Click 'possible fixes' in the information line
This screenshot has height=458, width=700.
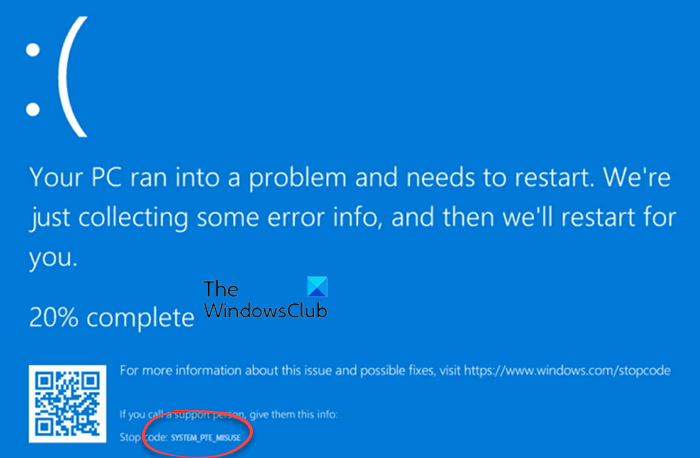397,371
